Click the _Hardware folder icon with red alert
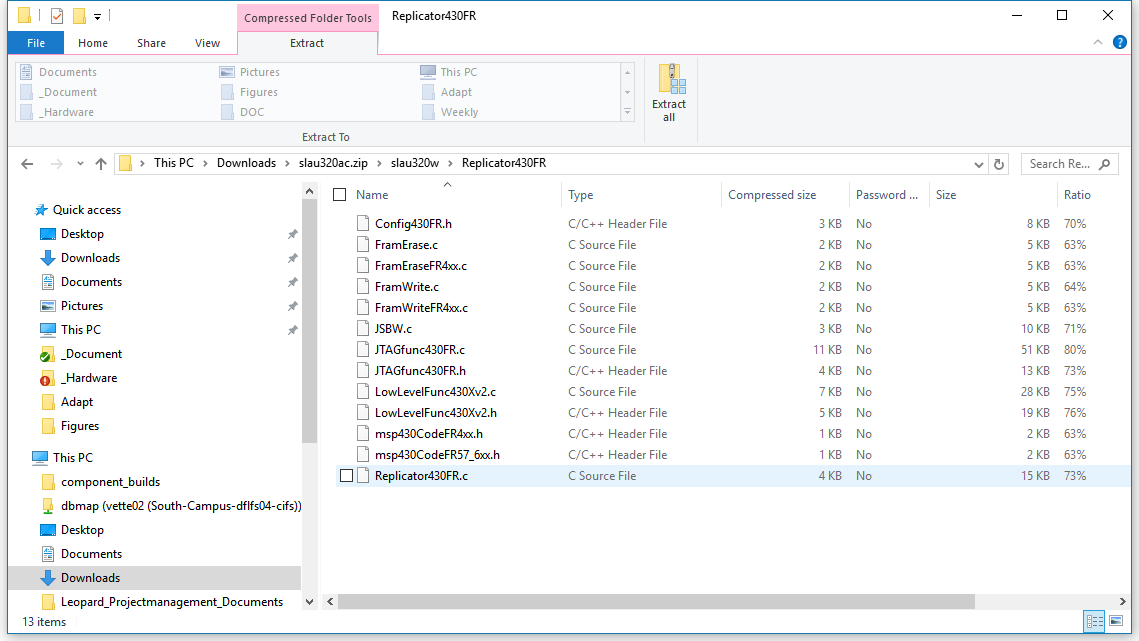Viewport: 1139px width, 641px height. point(47,379)
